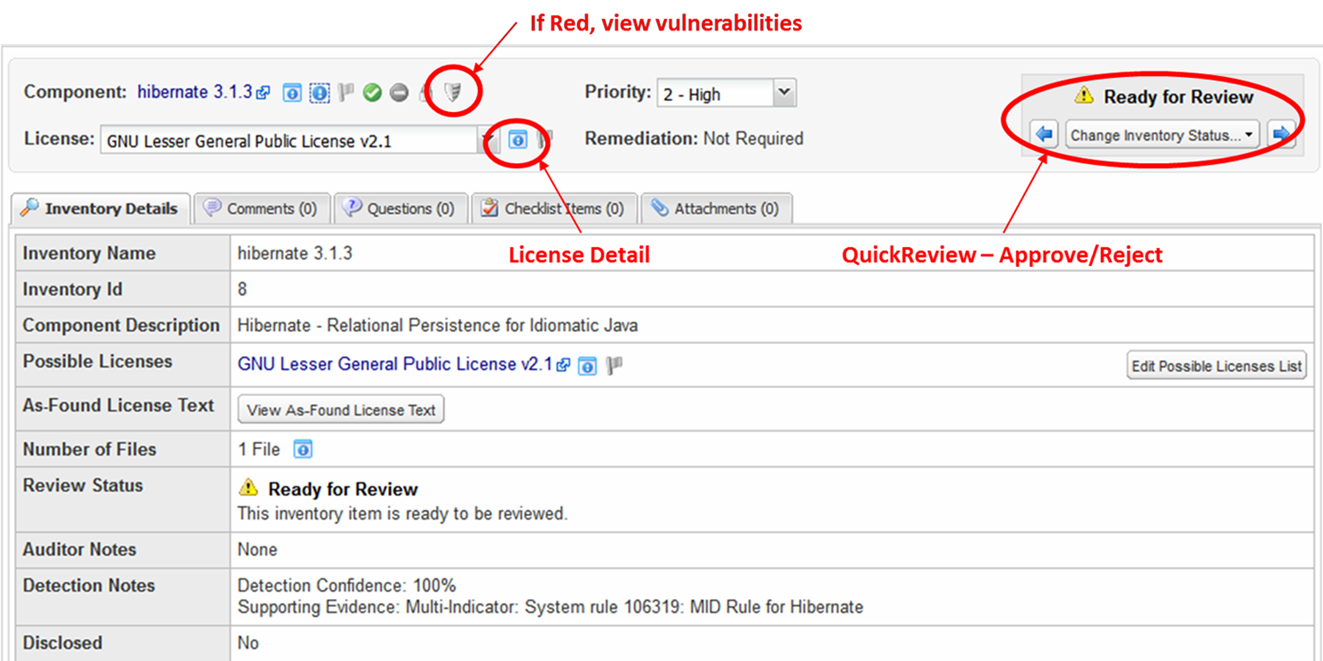Switch to the Comments tab
The width and height of the screenshot is (1323, 661).
[260, 209]
